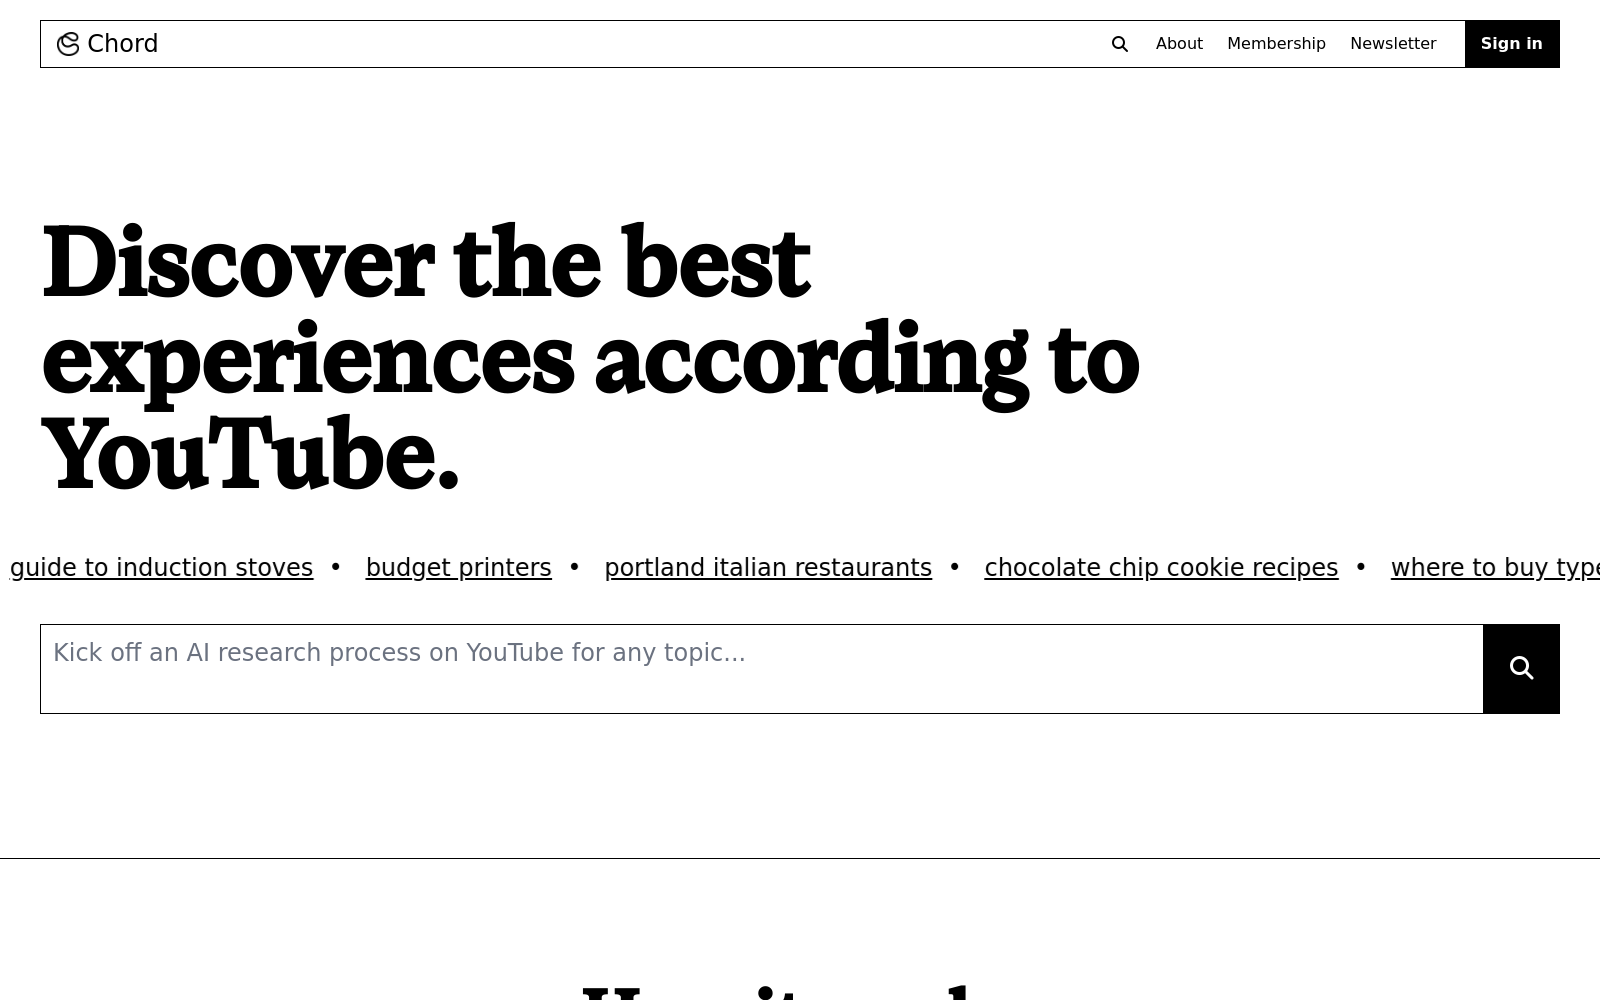This screenshot has width=1600, height=1000.
Task: Focus the AI research topic input field
Action: (762, 668)
